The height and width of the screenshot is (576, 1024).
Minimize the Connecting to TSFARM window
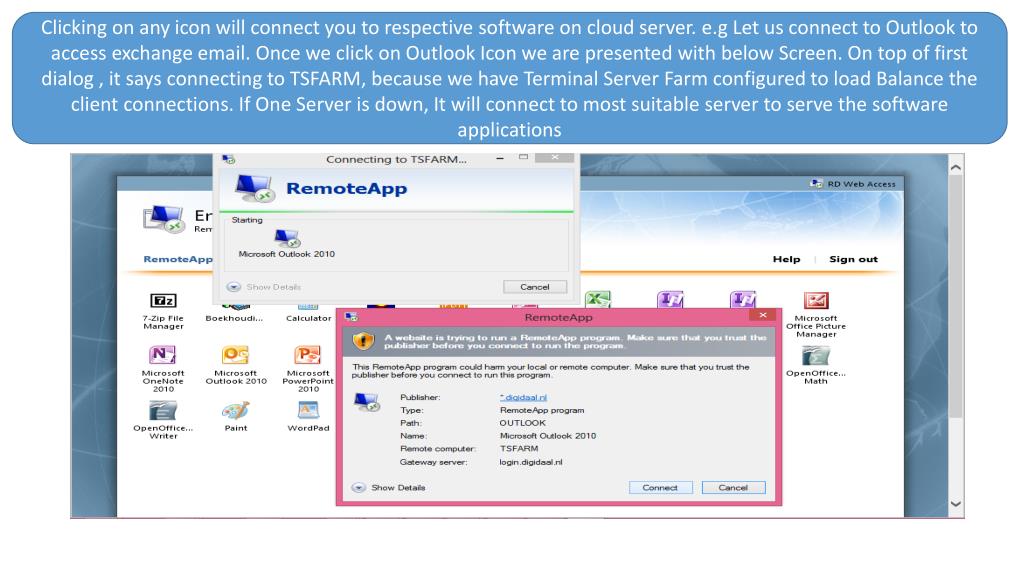pos(500,159)
